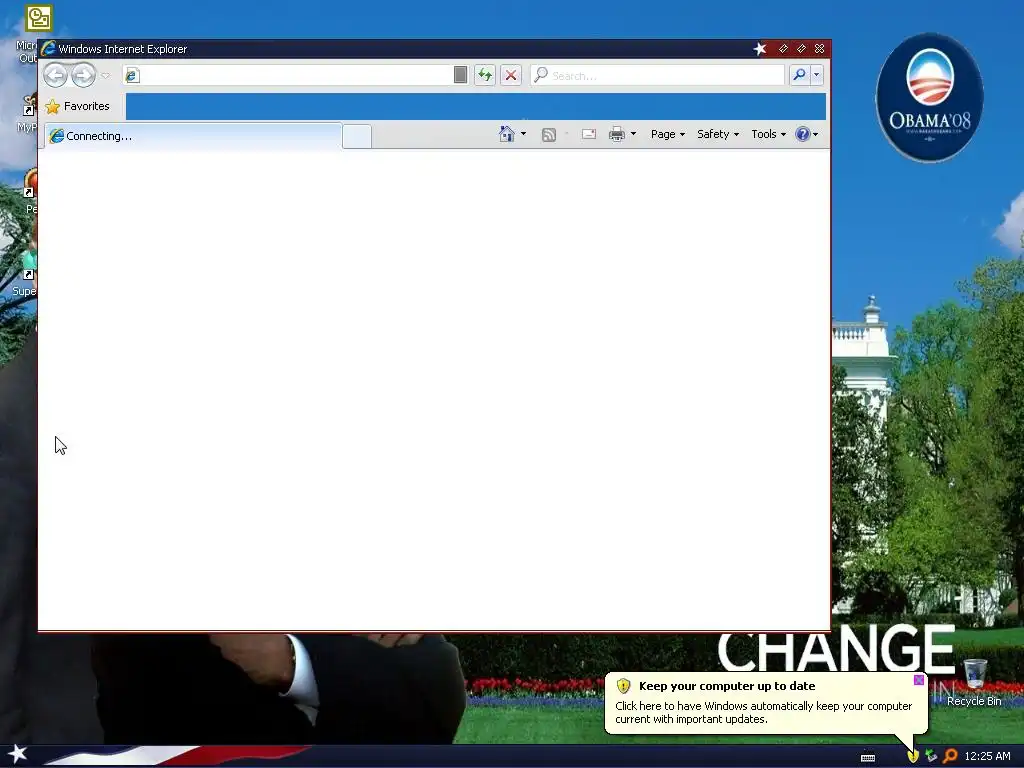Click the yellow Windows Update shield tray icon

[912, 756]
